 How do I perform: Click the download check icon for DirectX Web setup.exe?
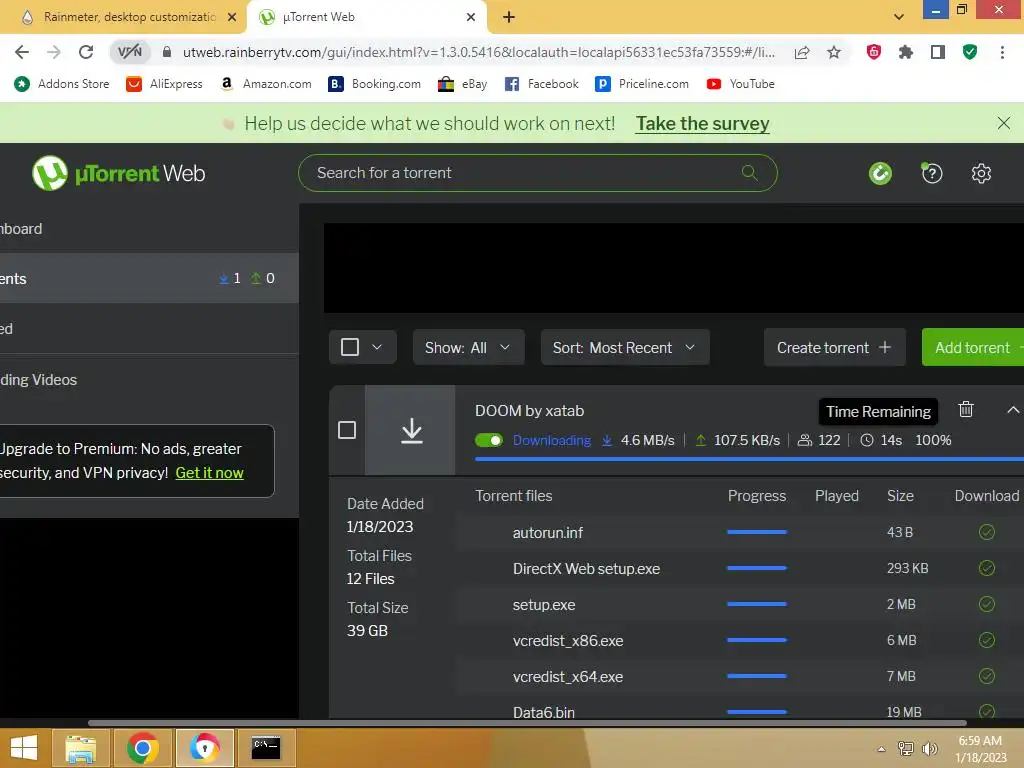(987, 568)
